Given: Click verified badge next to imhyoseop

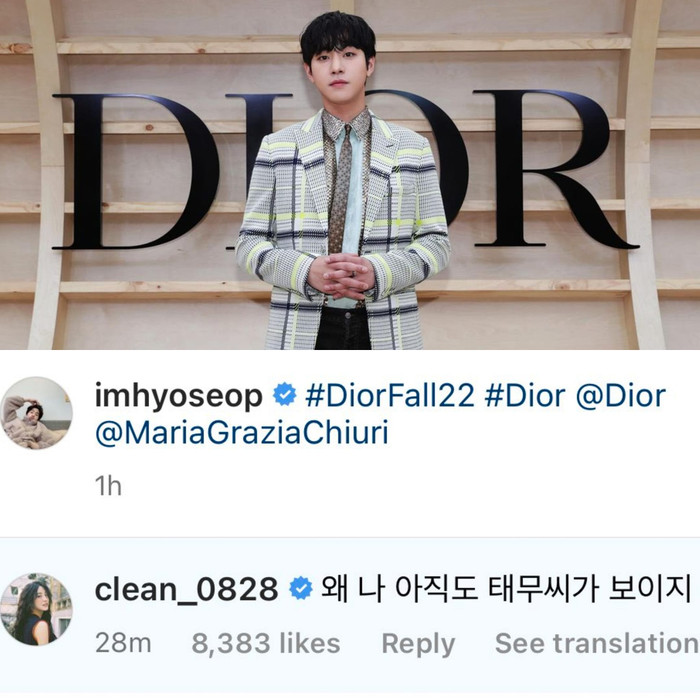Looking at the screenshot, I should [x=284, y=395].
